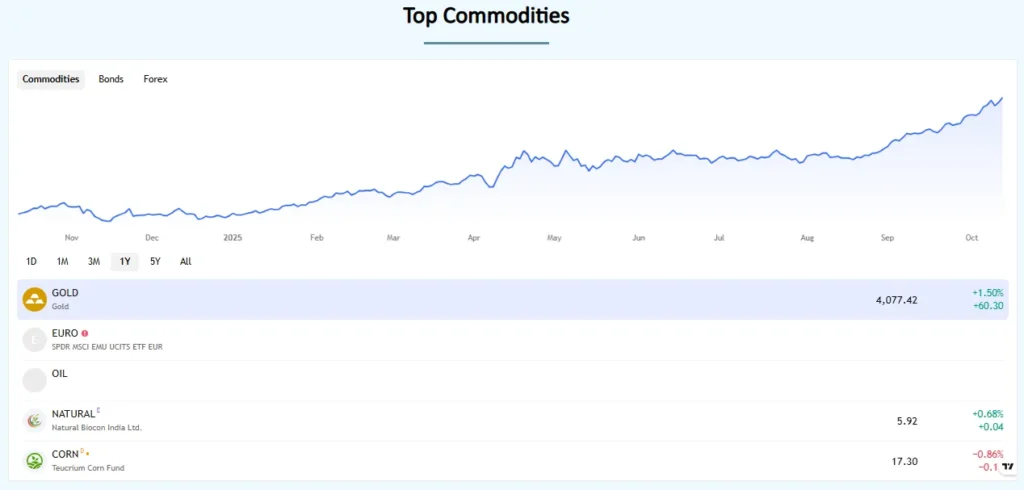Click the TradingView logo in corner
Image resolution: width=1024 pixels, height=490 pixels.
[x=1007, y=468]
